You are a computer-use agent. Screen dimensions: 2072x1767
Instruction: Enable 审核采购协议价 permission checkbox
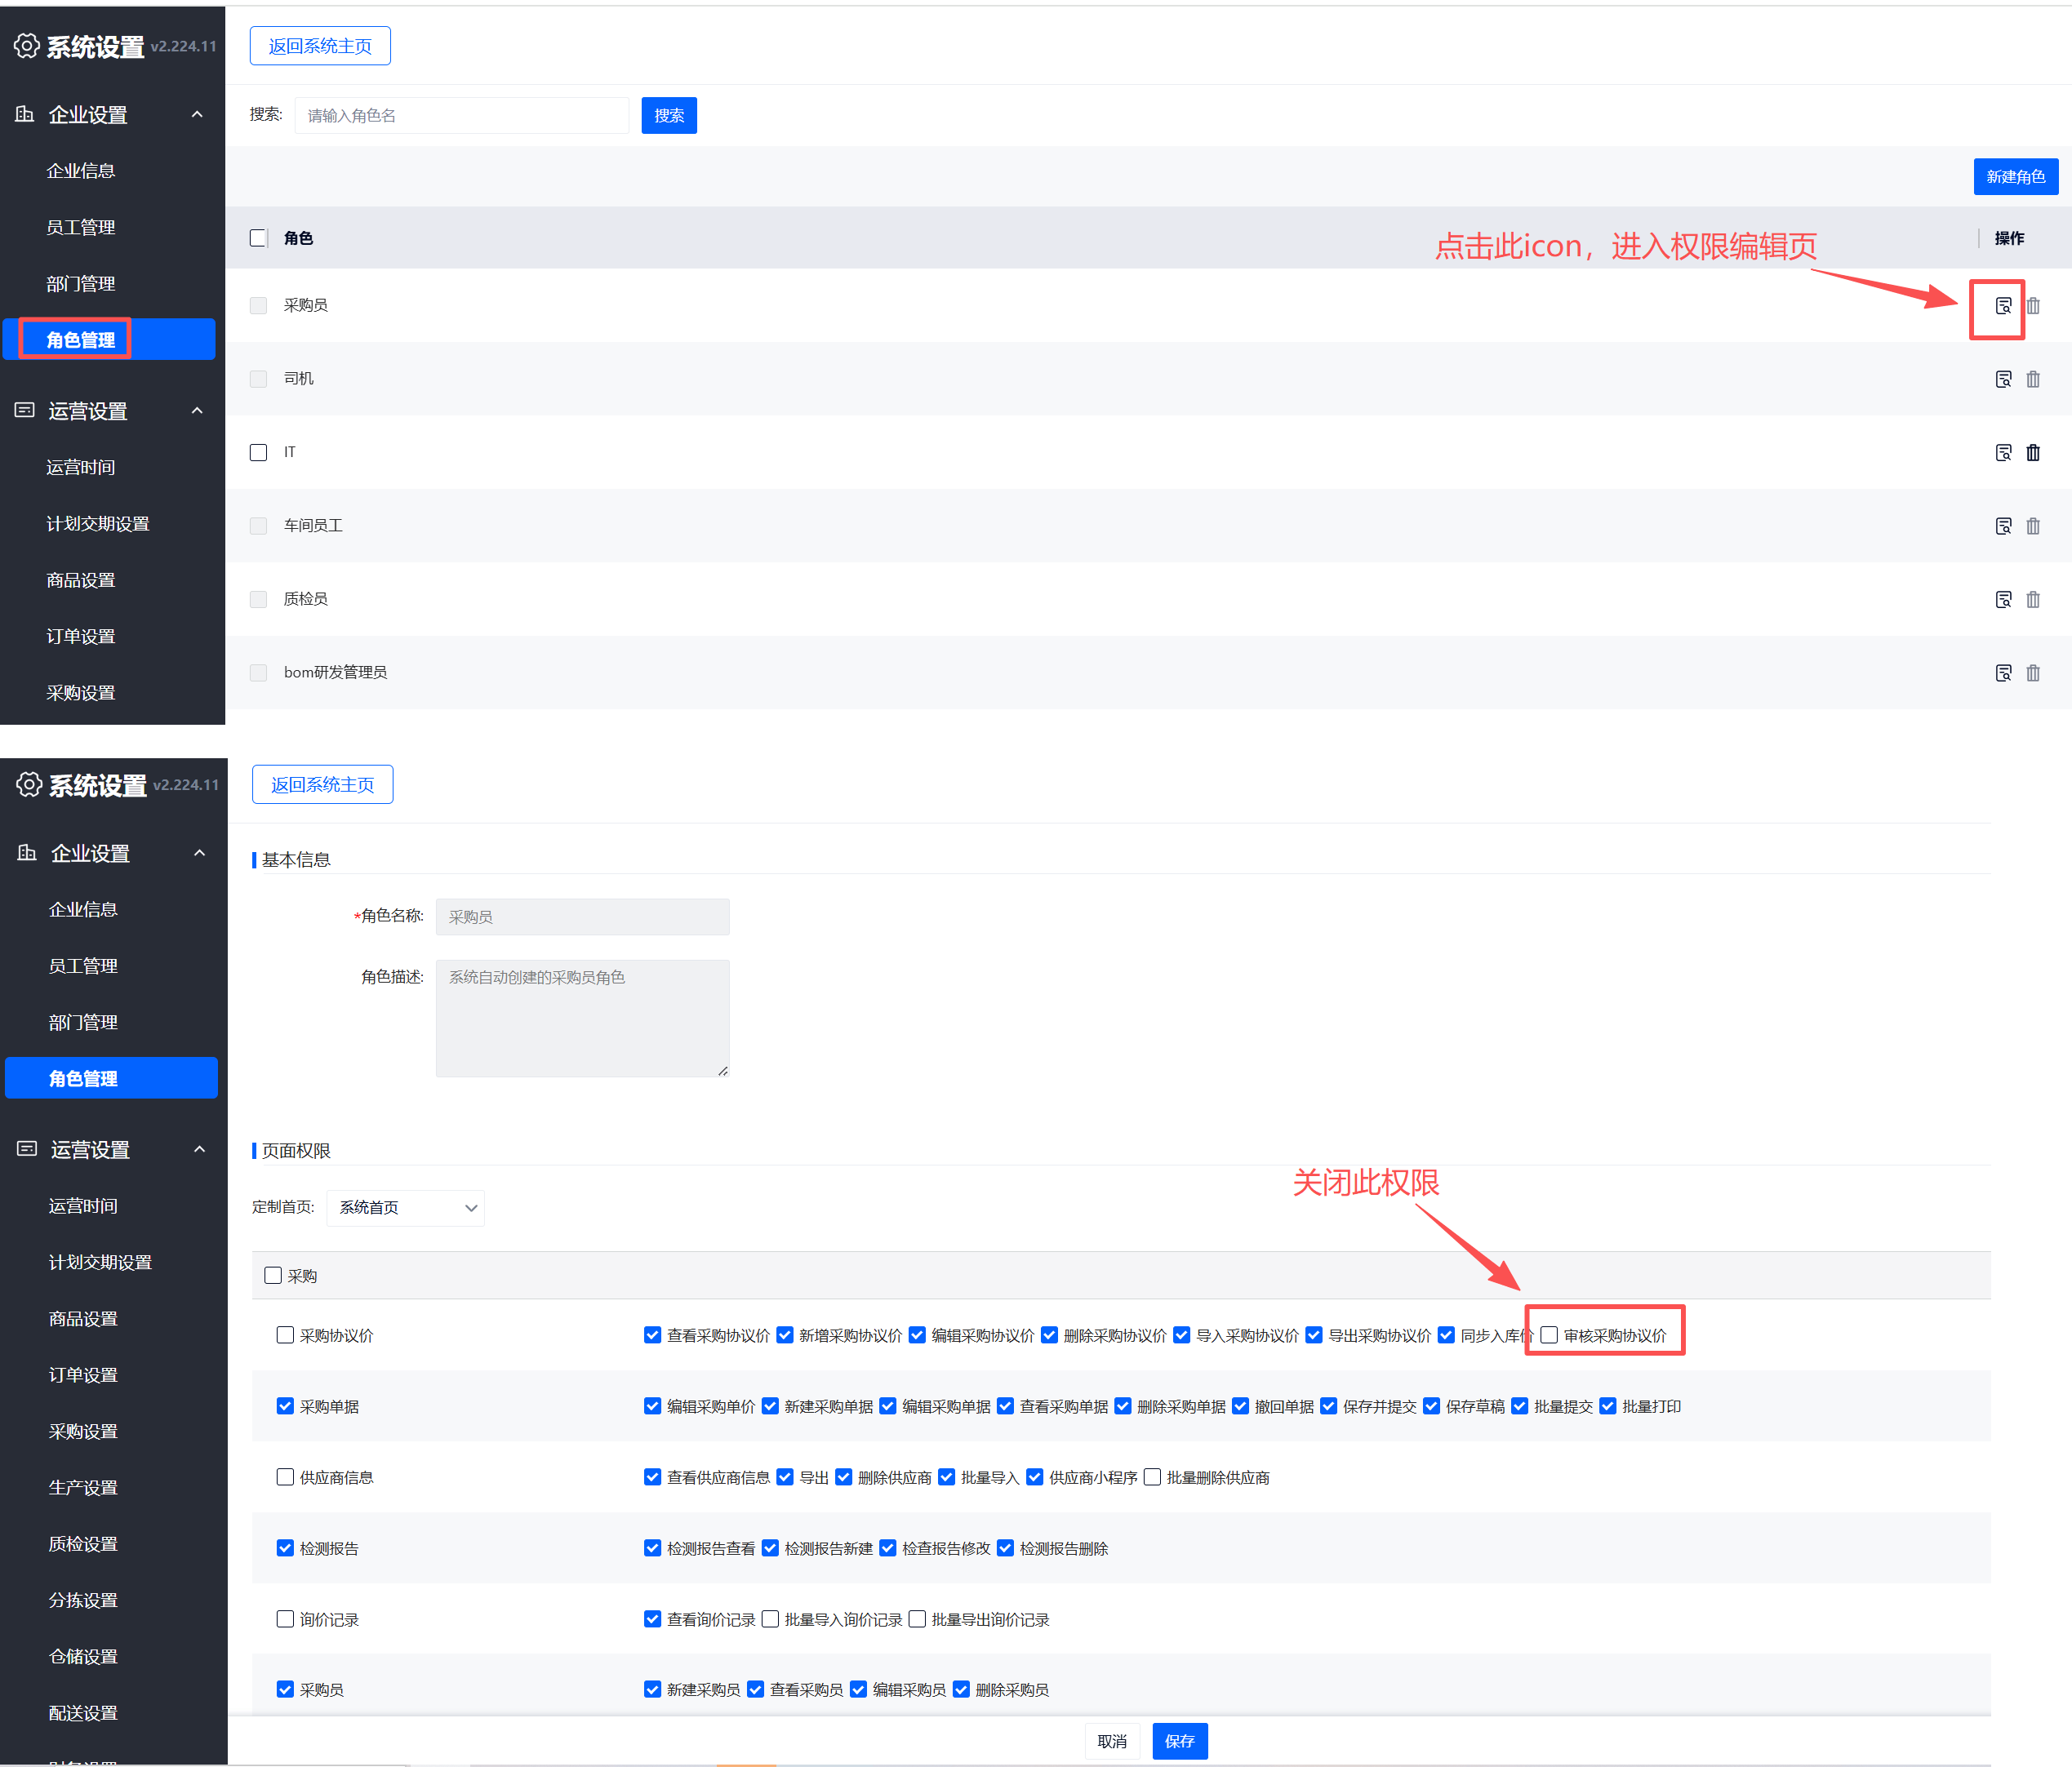(x=1549, y=1335)
